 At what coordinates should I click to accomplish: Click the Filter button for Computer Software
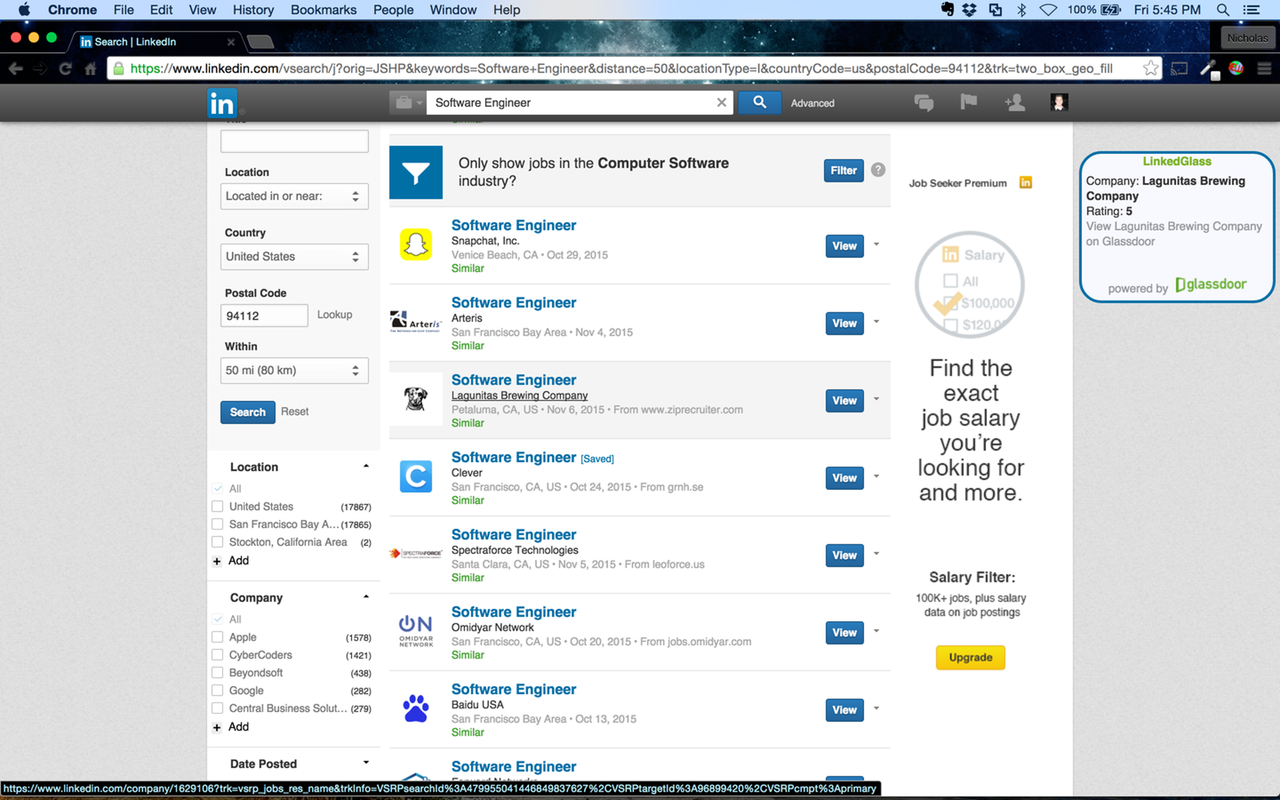[844, 170]
